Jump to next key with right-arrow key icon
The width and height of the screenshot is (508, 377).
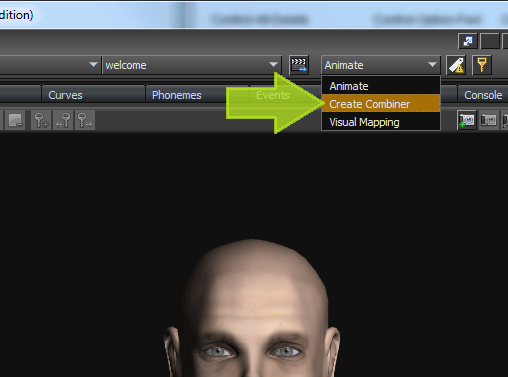click(x=85, y=120)
